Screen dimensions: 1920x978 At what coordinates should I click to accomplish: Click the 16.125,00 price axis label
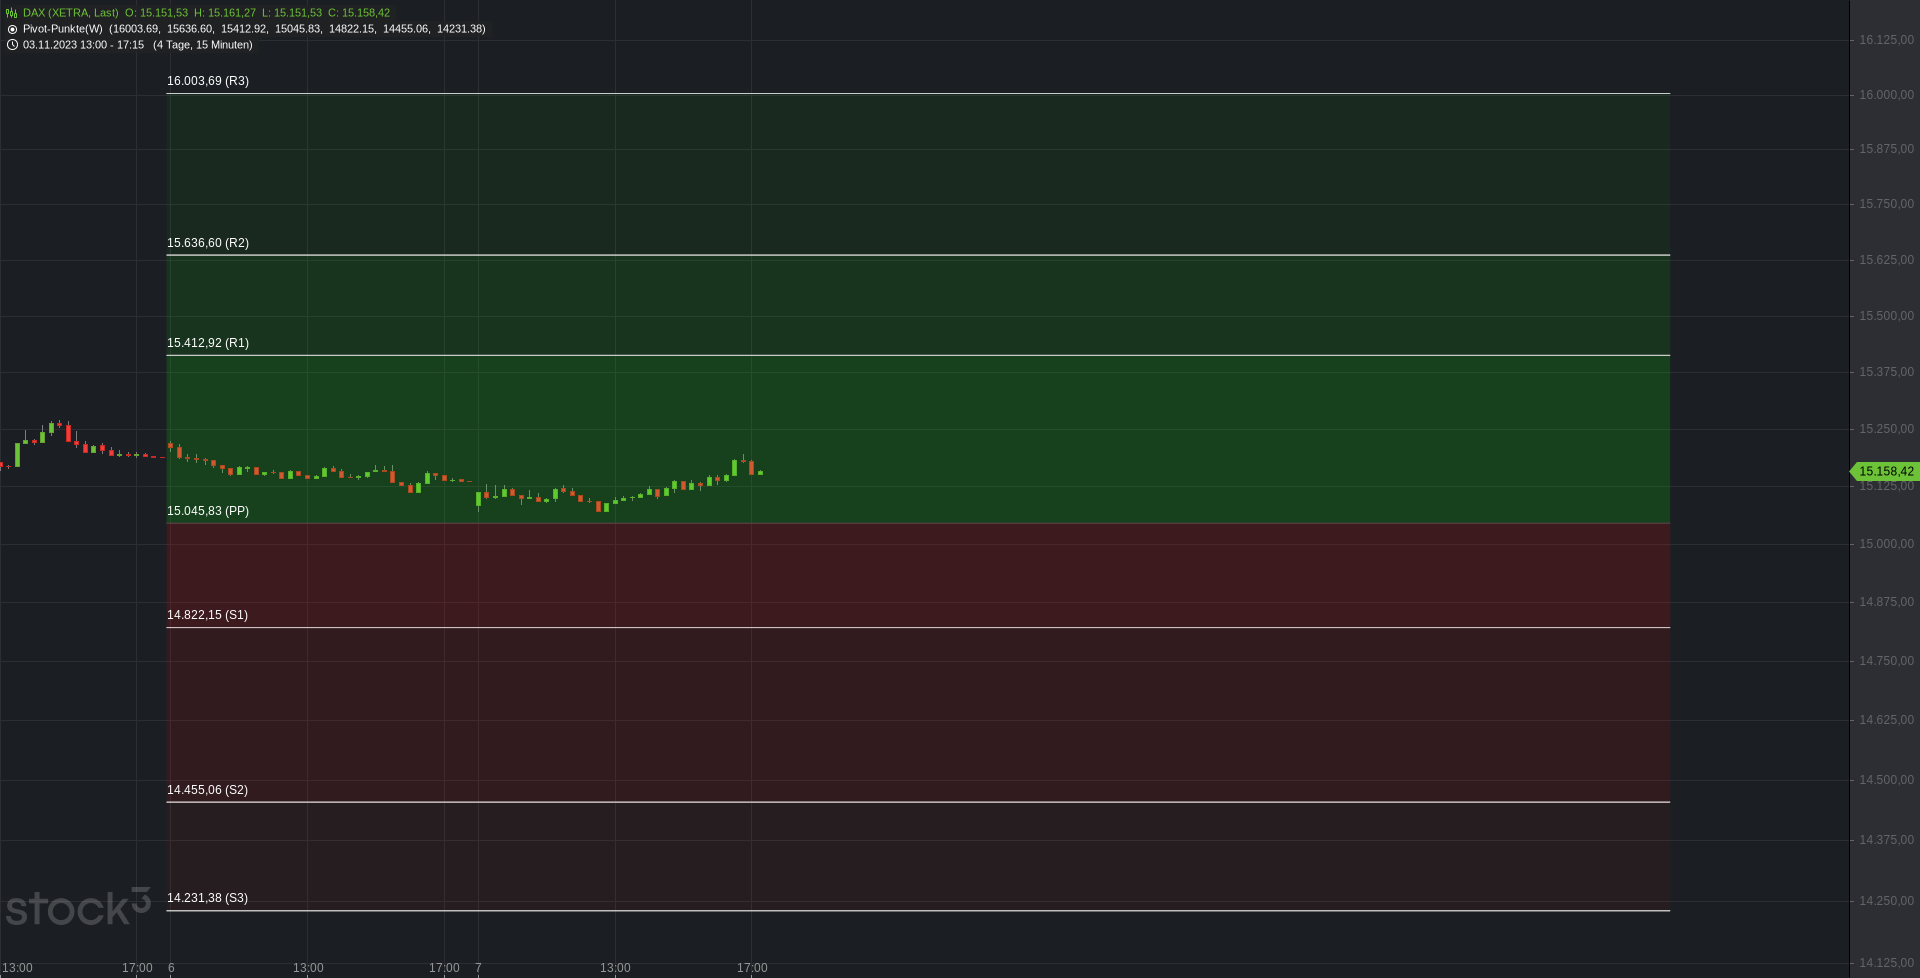[x=1886, y=40]
